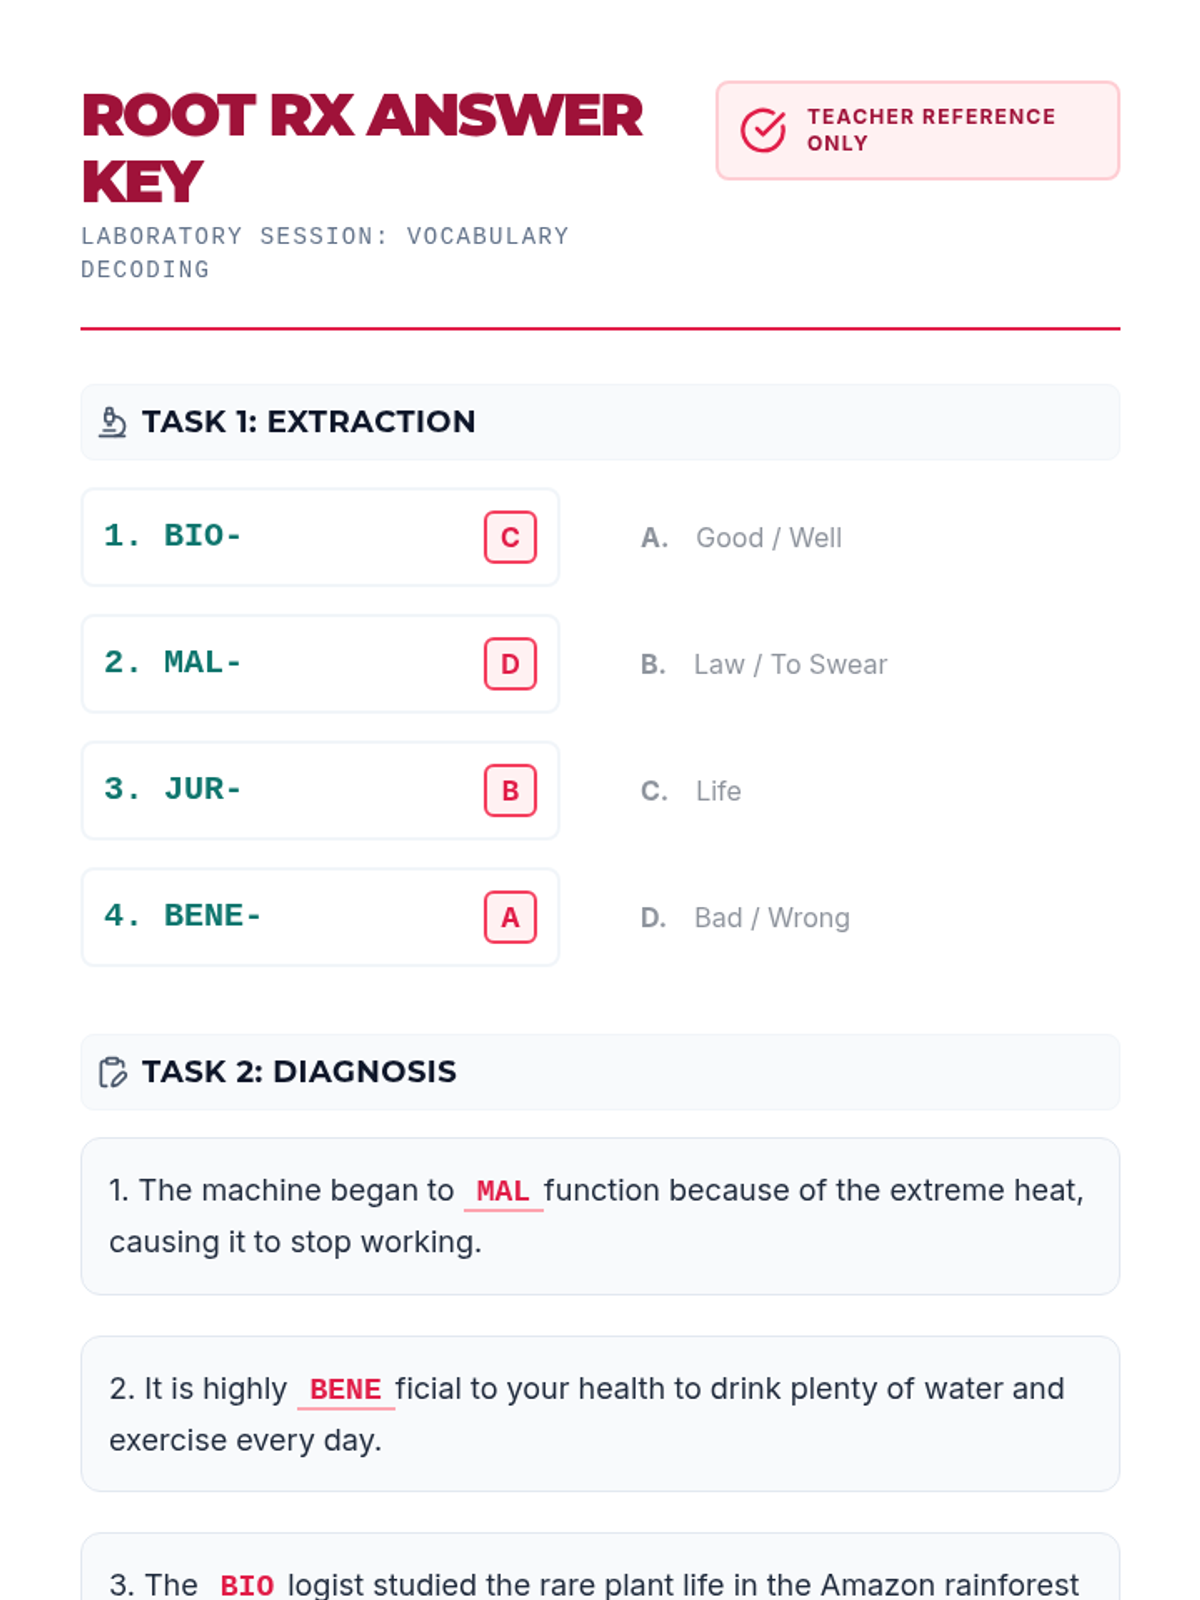The image size is (1200, 1600).
Task: Click the answer letter A badge for BENE-
Action: [510, 917]
